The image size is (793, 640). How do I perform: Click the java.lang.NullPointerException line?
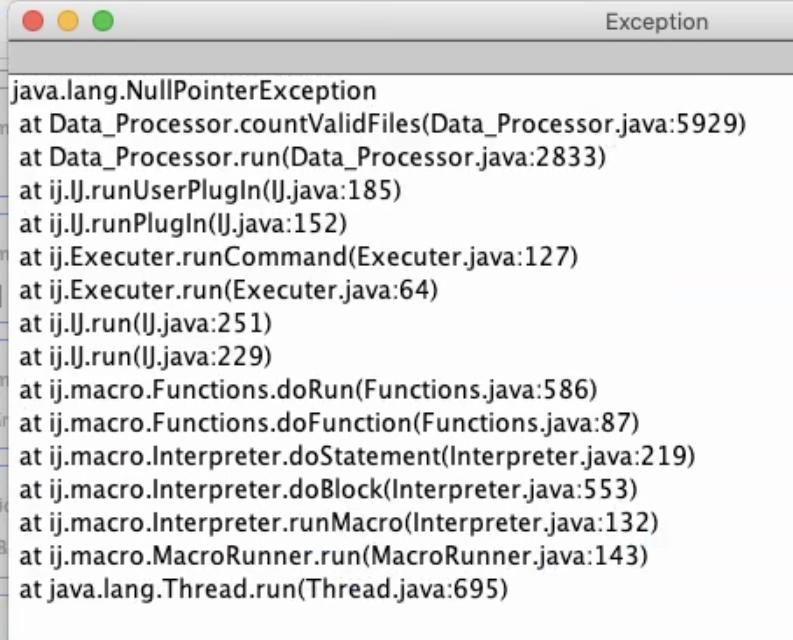coord(194,92)
